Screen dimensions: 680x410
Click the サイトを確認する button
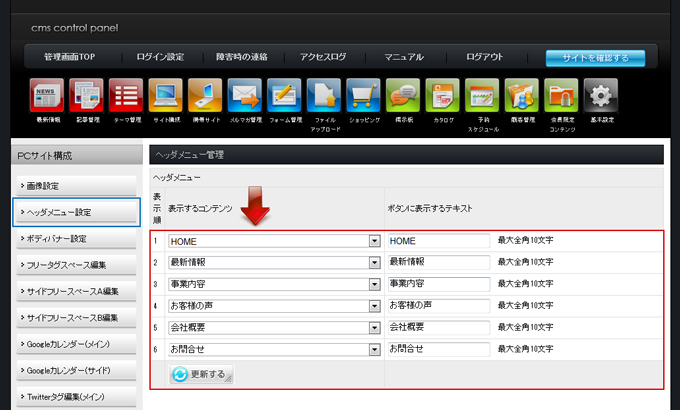pos(595,58)
